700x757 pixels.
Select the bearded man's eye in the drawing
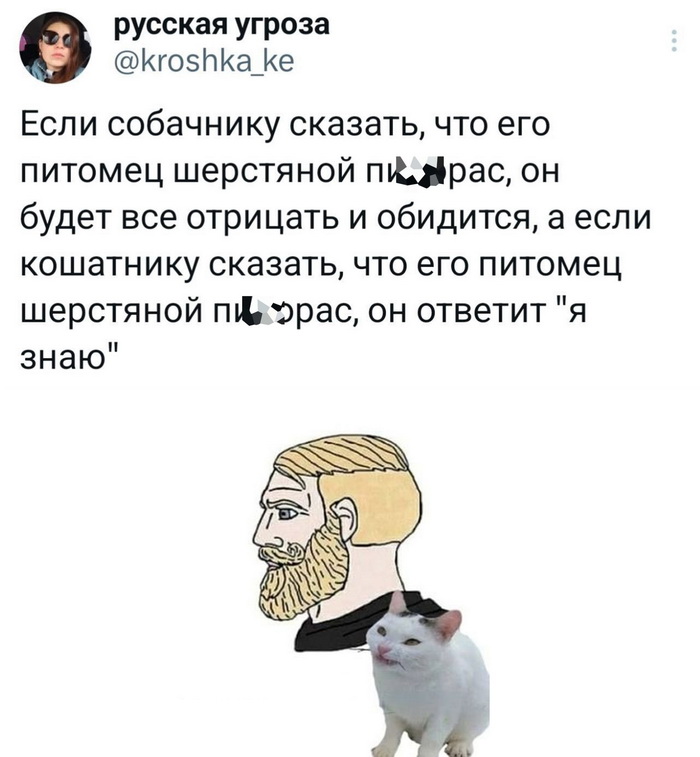[288, 513]
